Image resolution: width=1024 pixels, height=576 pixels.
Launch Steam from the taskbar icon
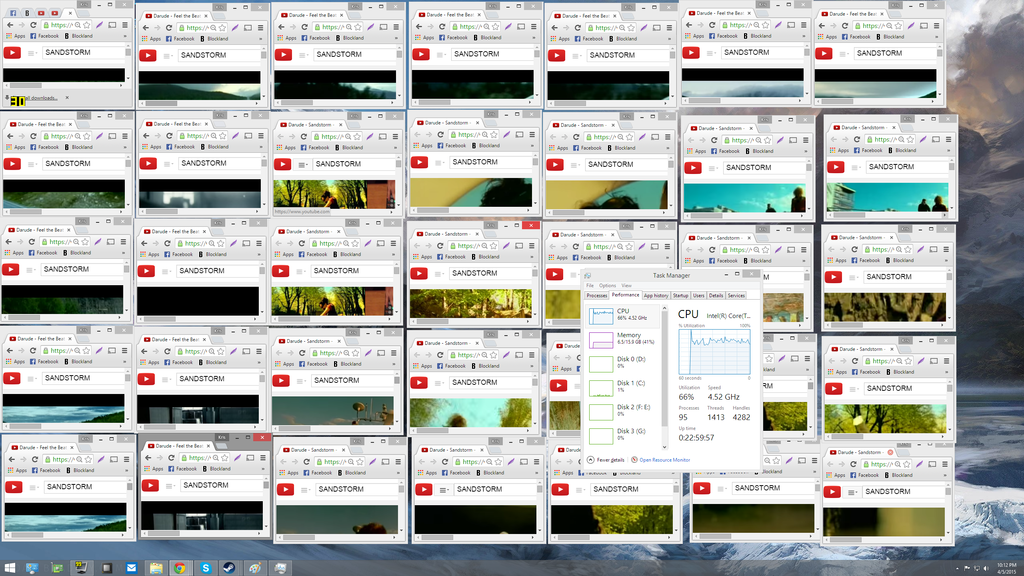click(x=229, y=567)
